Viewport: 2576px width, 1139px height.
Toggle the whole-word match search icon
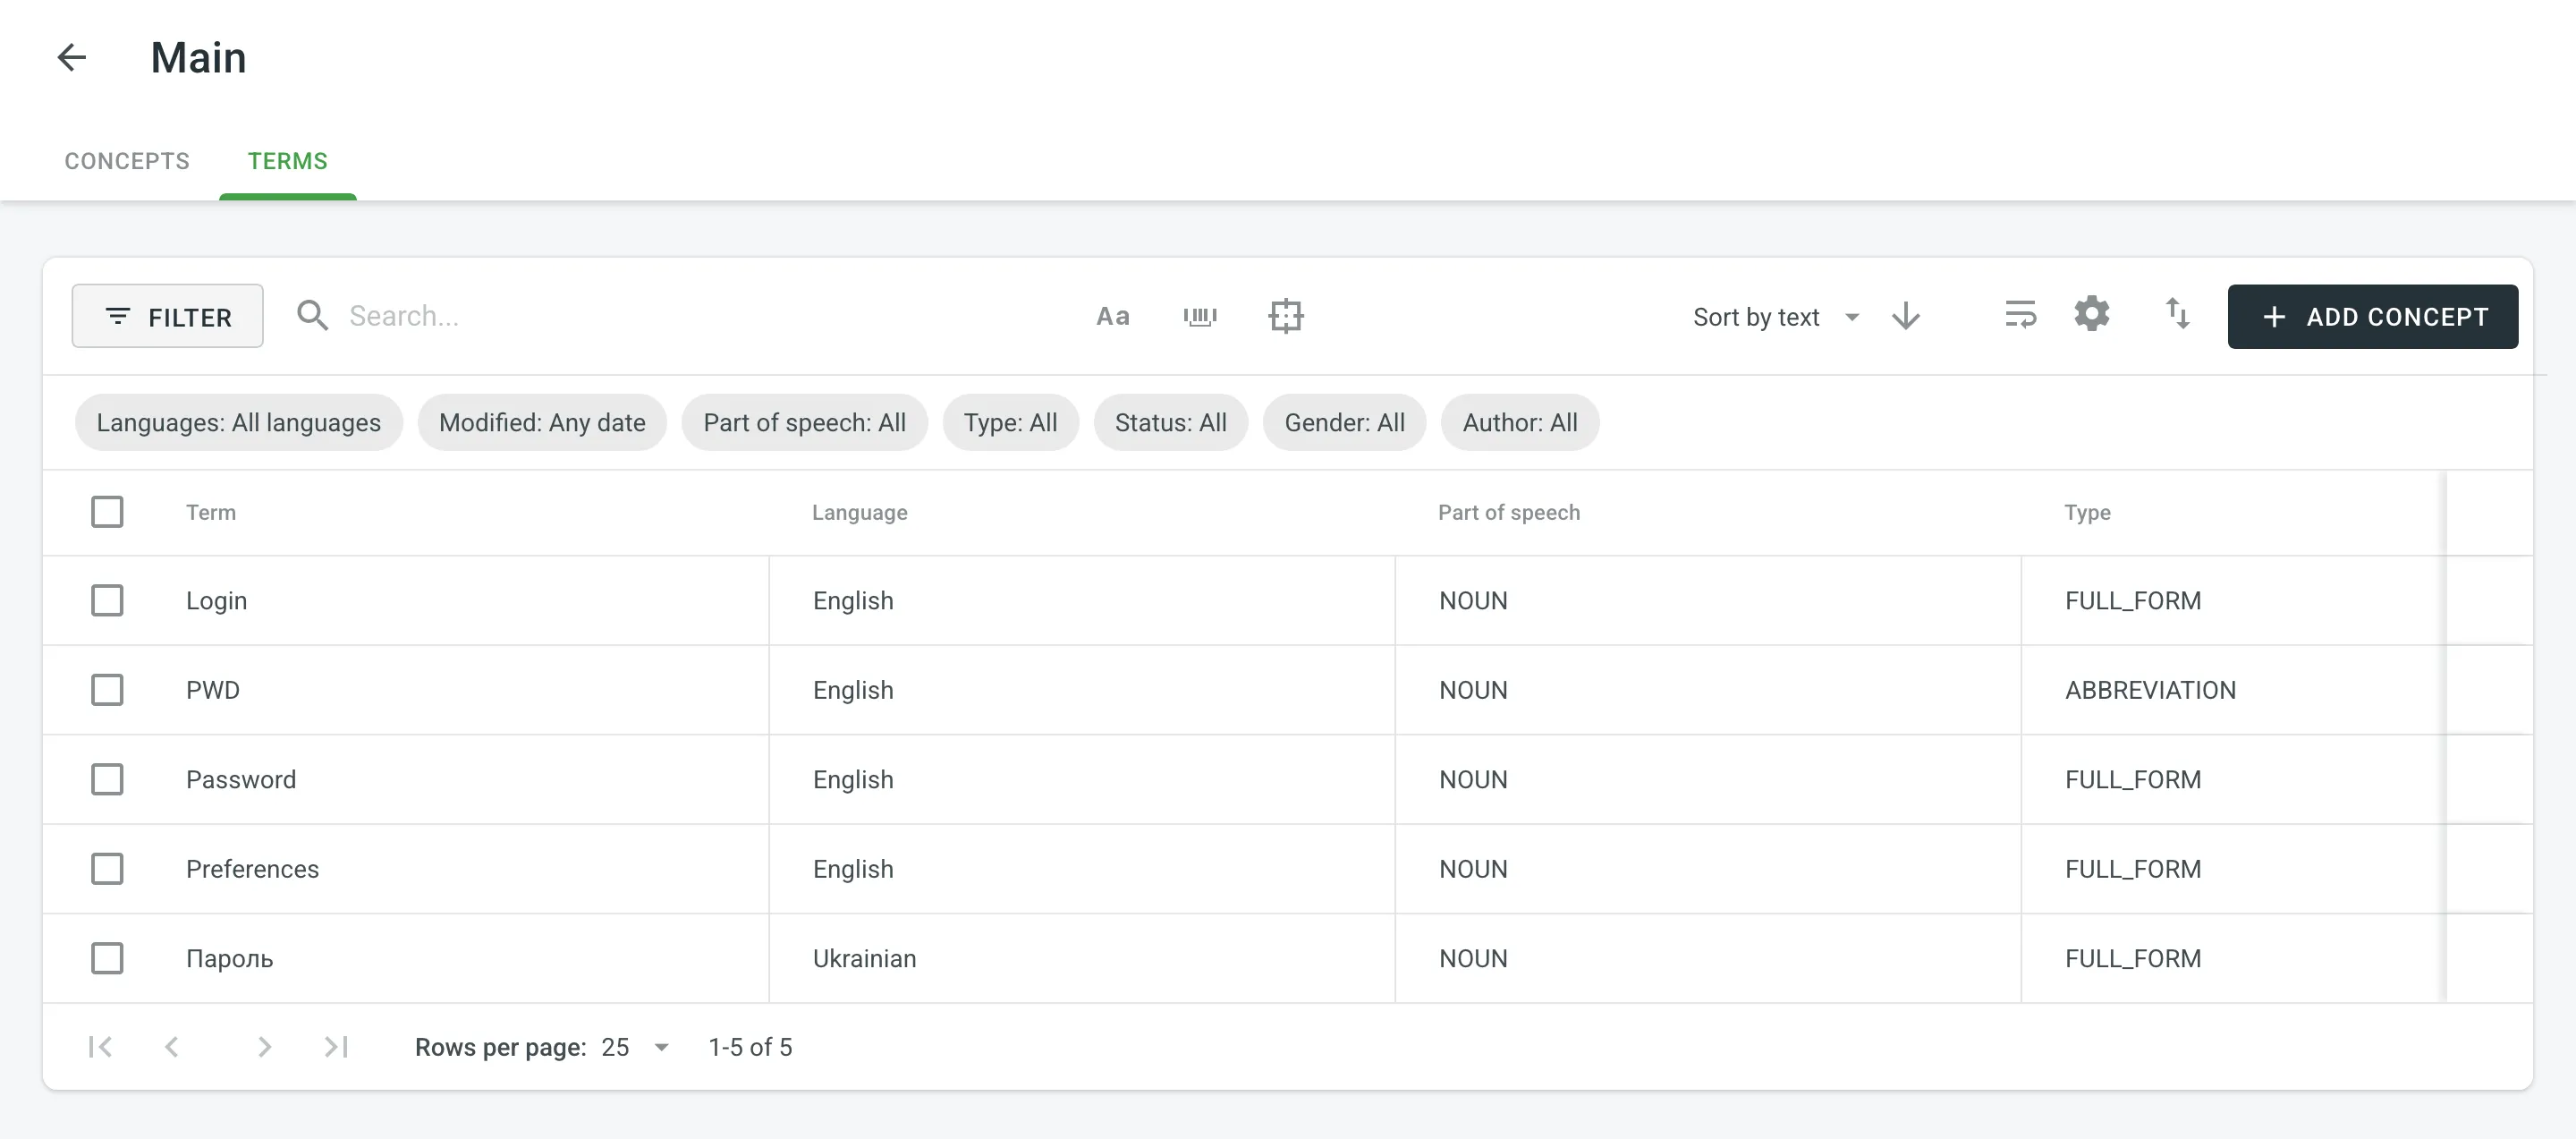tap(1199, 316)
